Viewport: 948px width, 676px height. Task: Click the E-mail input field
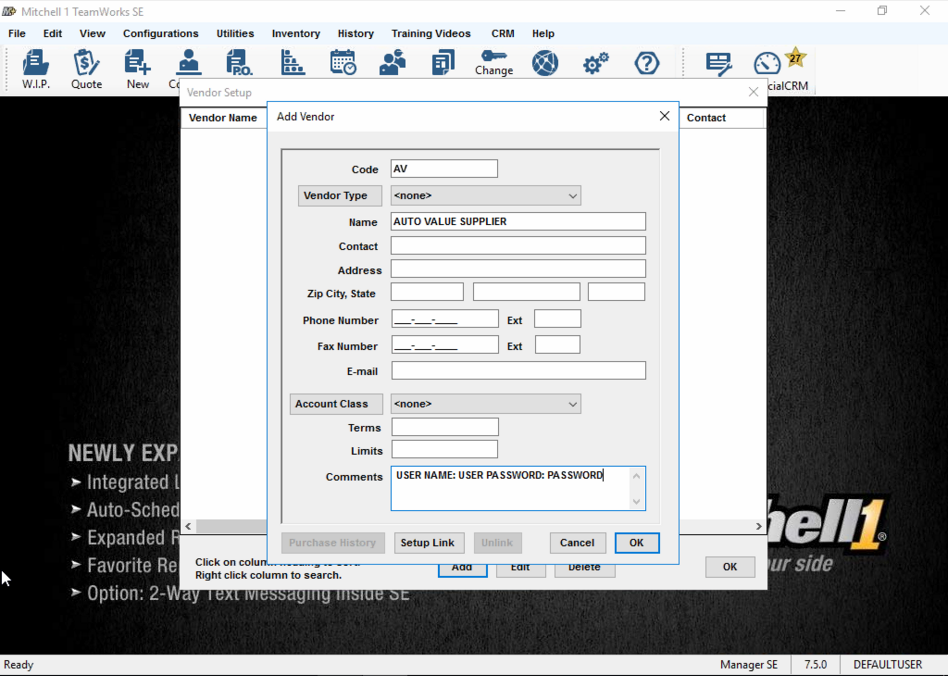click(x=518, y=371)
